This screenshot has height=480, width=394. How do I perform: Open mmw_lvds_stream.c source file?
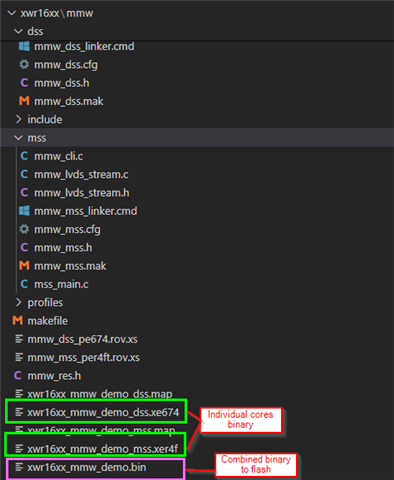coord(81,174)
